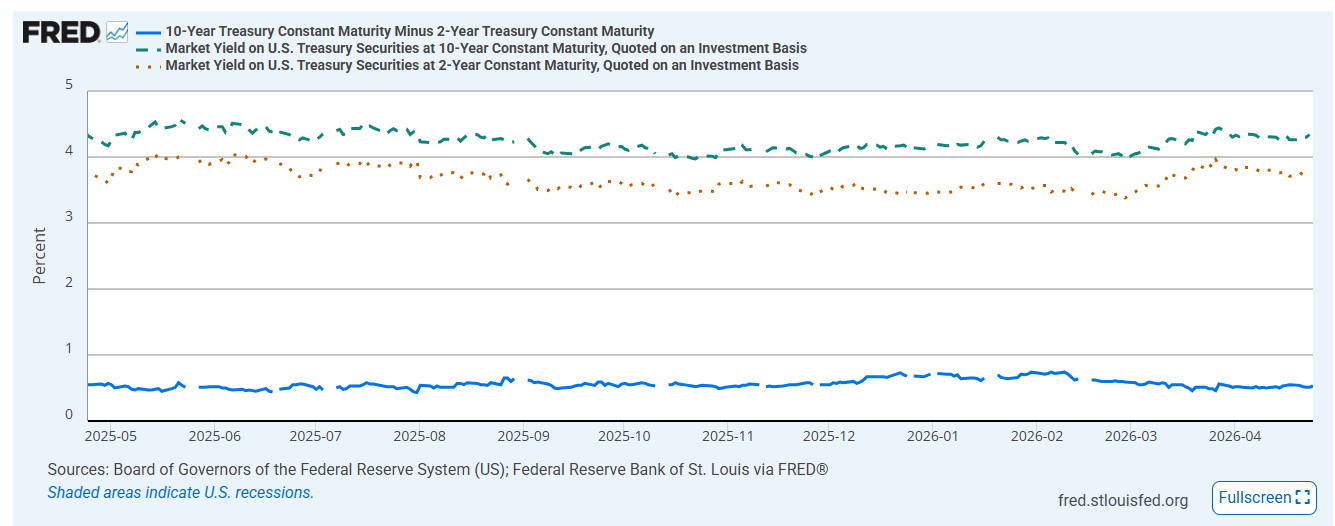Click the 2025-12 x-axis date label
The width and height of the screenshot is (1335, 526).
coord(829,436)
